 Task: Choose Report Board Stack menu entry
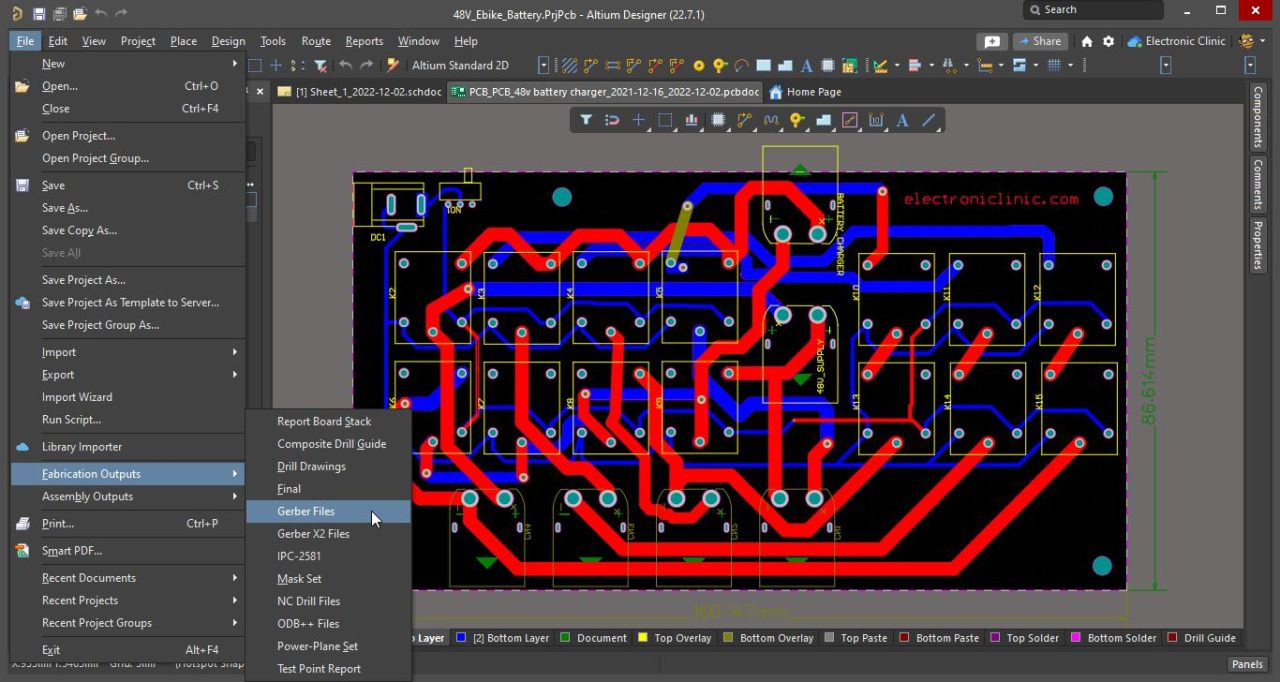pos(328,421)
